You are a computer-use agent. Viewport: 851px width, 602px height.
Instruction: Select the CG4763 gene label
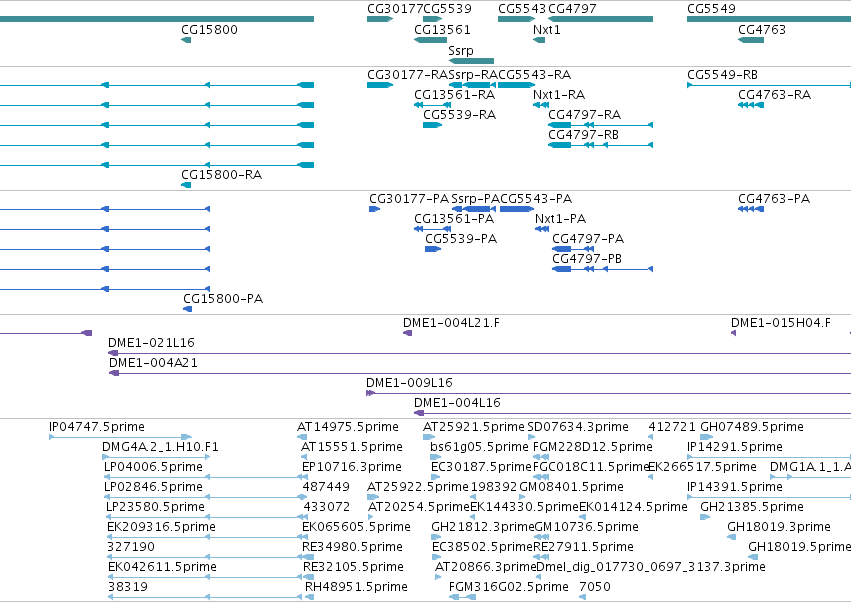[761, 29]
